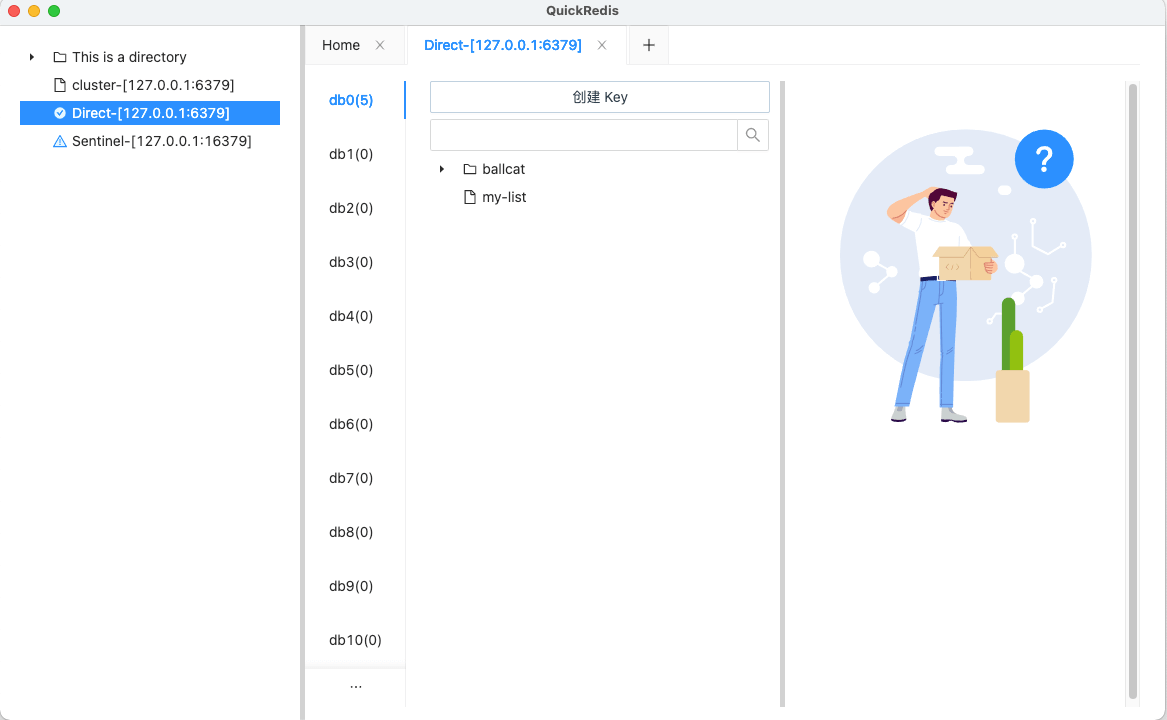
Task: Open a new tab with plus icon
Action: [648, 45]
